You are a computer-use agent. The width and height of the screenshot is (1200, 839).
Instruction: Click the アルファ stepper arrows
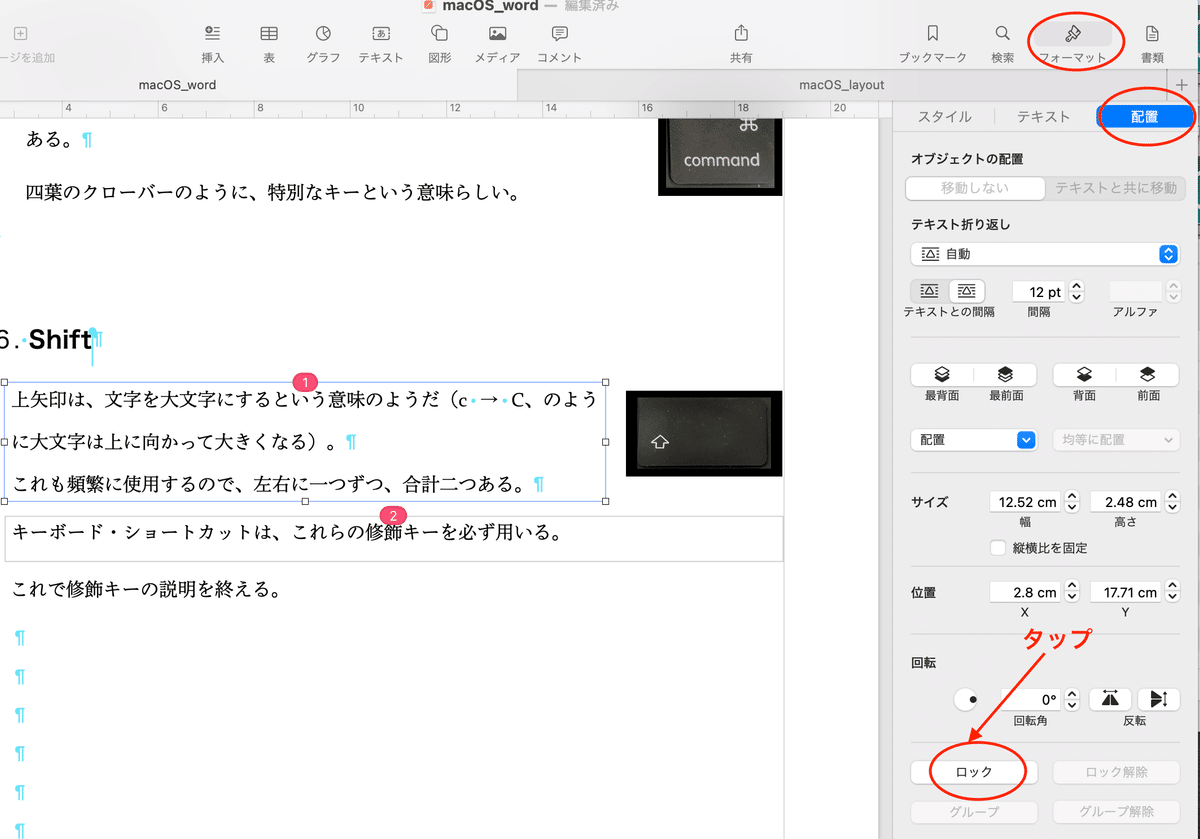coord(1173,292)
